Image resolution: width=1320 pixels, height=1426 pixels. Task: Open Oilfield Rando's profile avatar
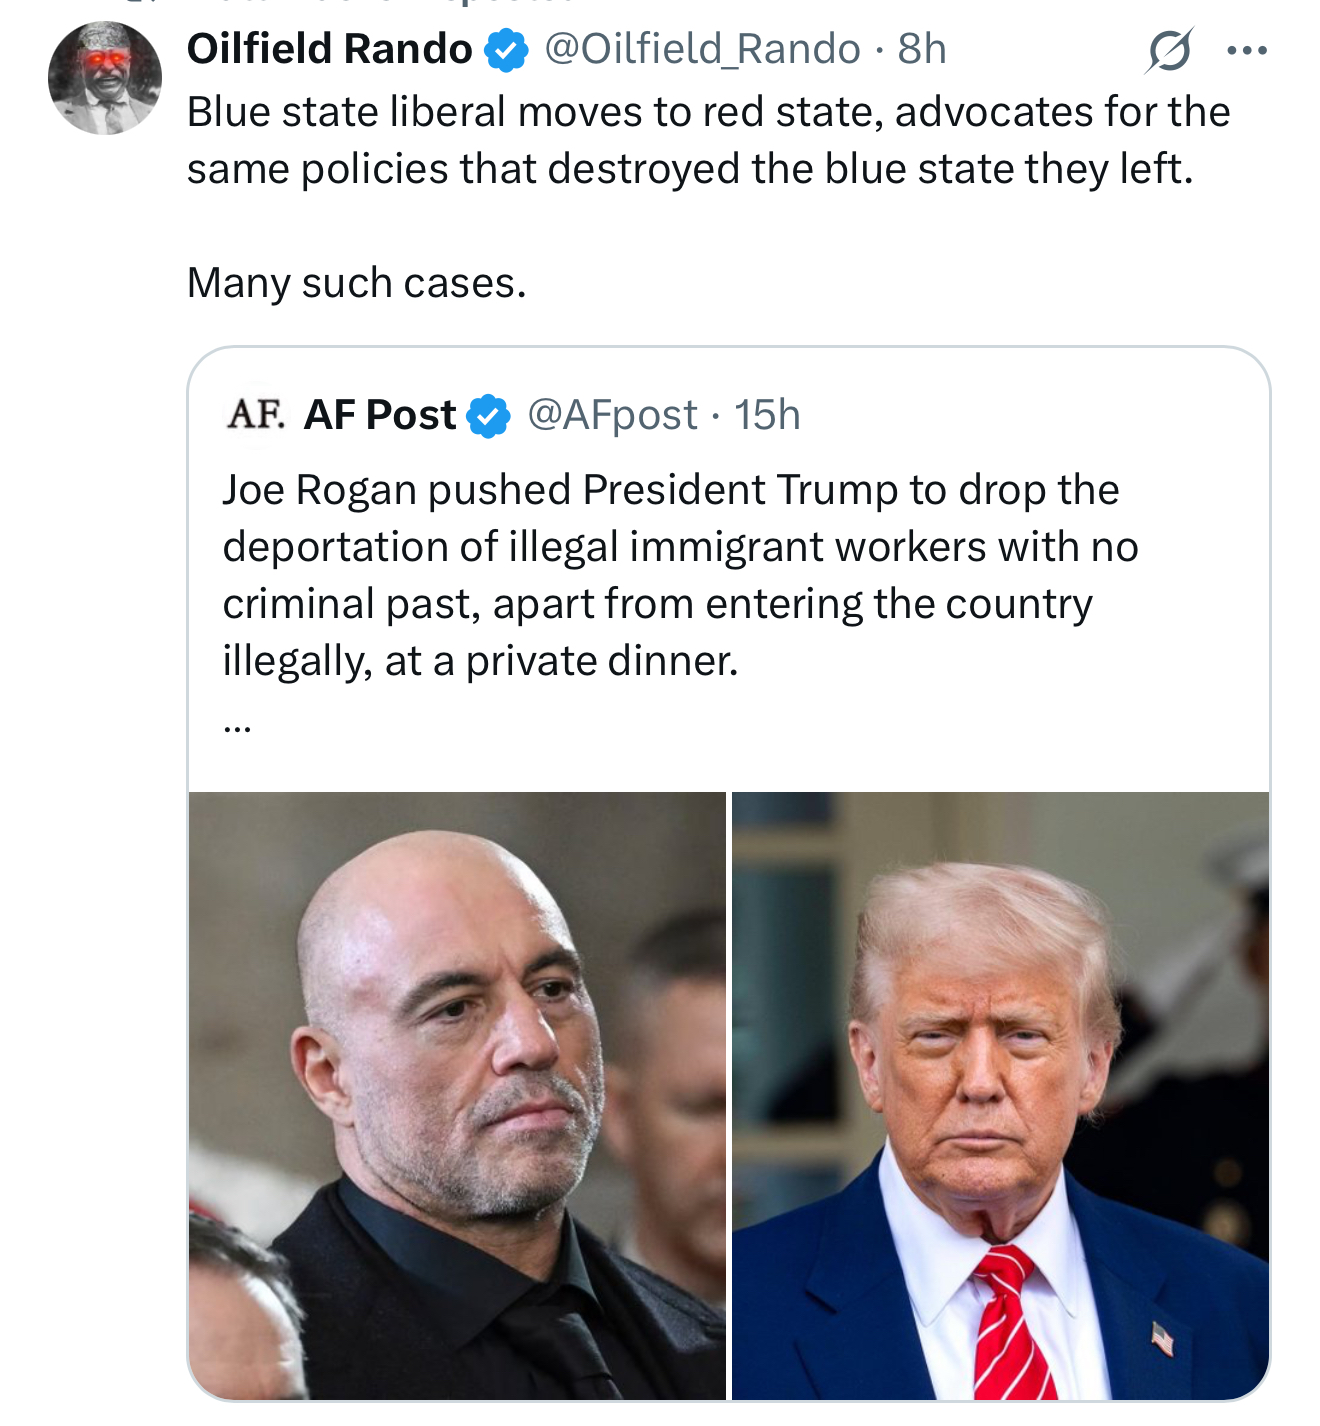click(104, 78)
